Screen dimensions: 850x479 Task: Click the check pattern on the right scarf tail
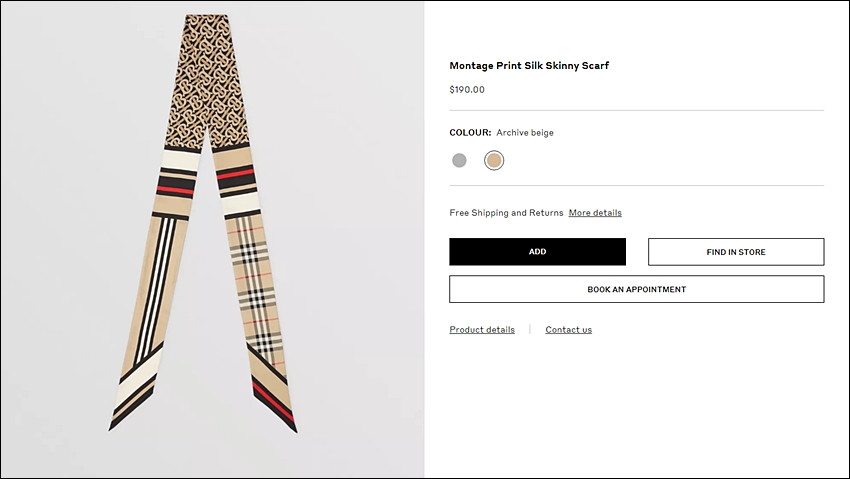255,287
